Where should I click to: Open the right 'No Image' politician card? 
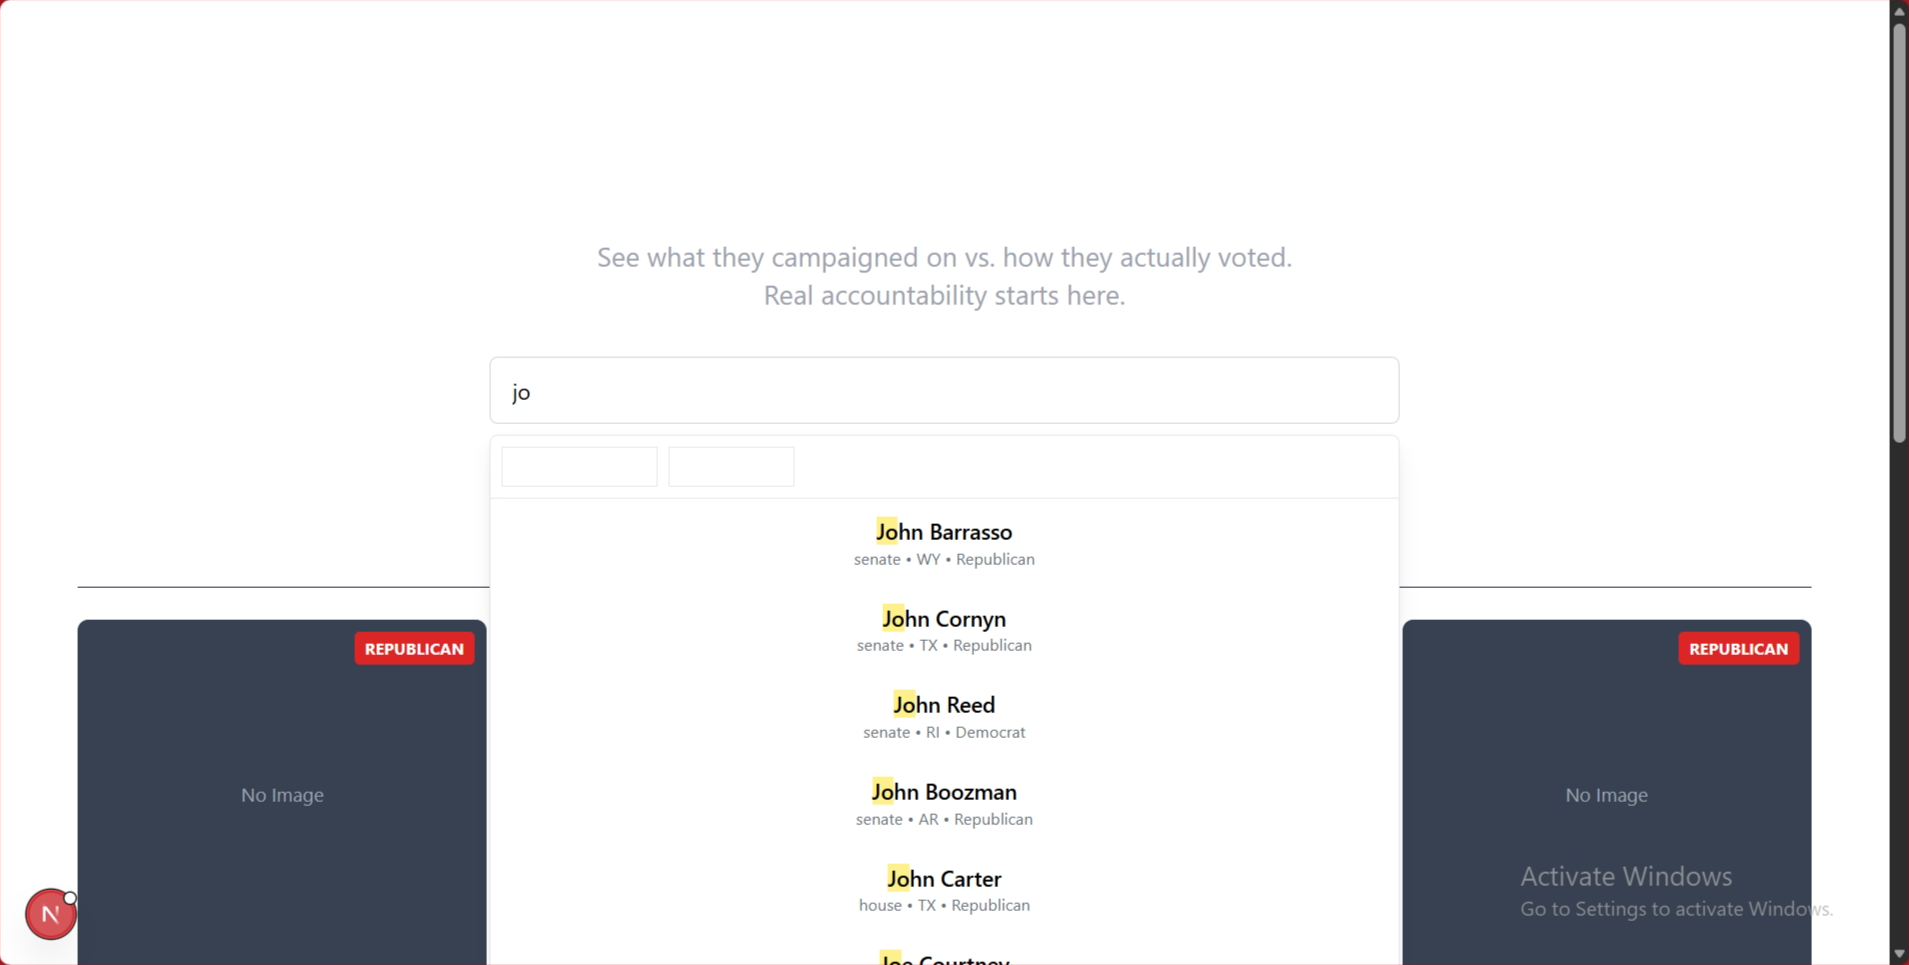(1606, 794)
